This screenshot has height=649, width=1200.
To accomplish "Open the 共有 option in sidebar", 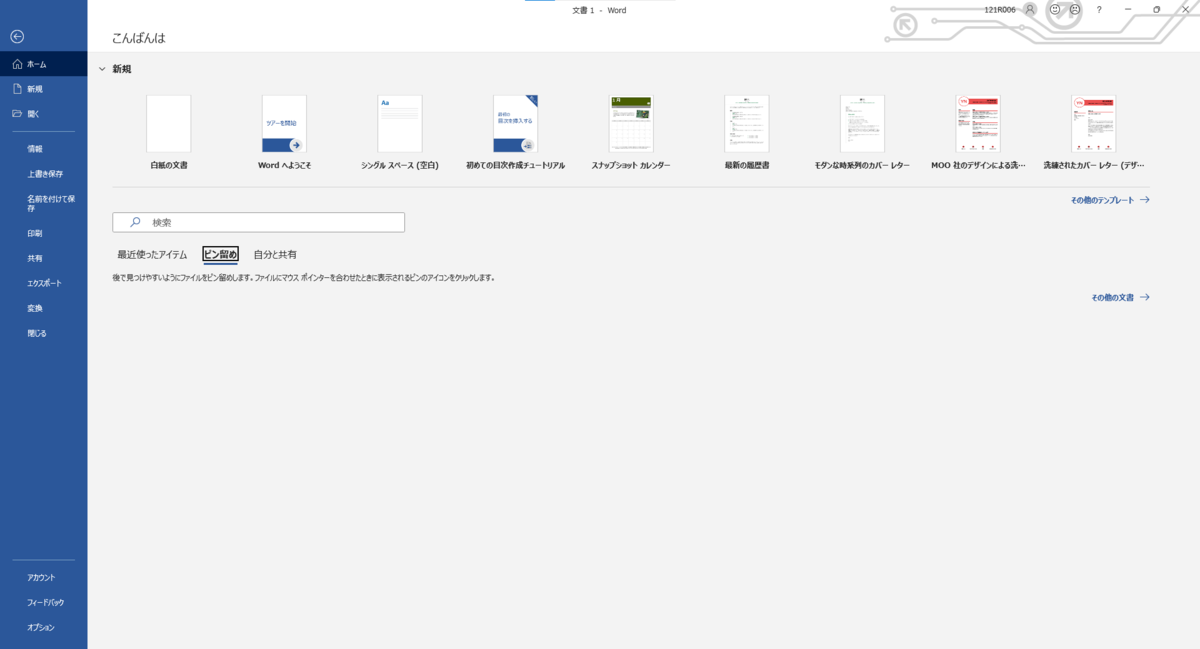I will coord(44,258).
